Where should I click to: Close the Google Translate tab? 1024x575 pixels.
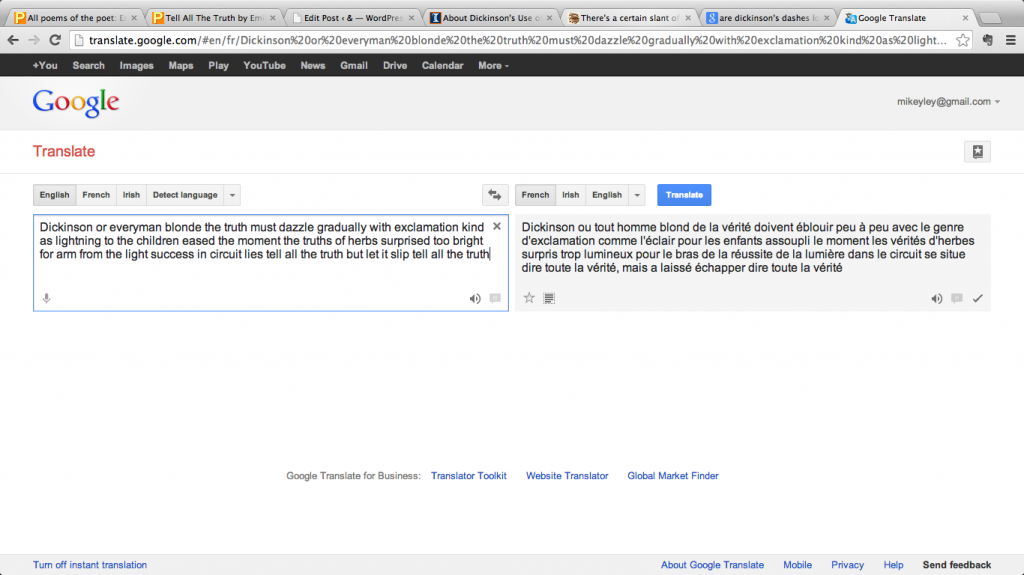(x=965, y=18)
